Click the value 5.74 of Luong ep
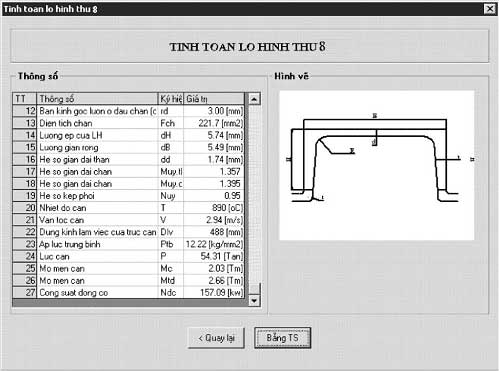499x371 pixels. [214, 135]
